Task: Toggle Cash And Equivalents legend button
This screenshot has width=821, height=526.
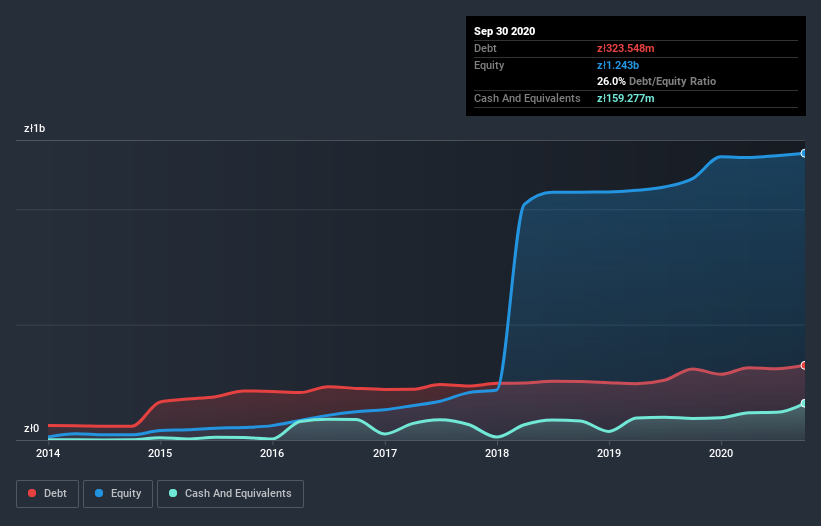Action: tap(230, 494)
